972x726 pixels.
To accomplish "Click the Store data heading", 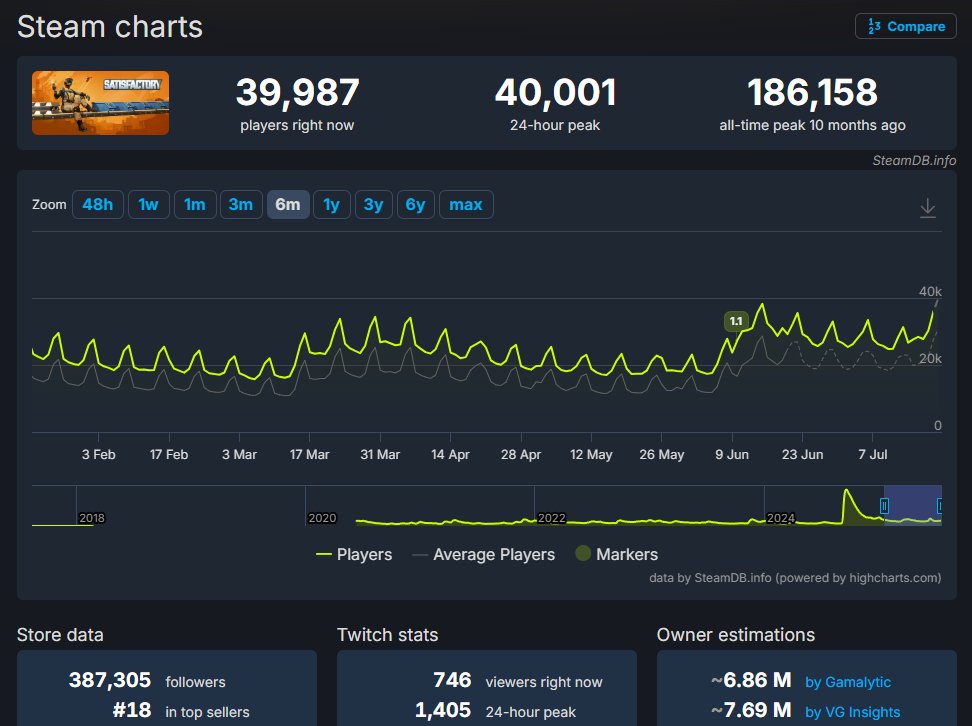I will (x=60, y=635).
